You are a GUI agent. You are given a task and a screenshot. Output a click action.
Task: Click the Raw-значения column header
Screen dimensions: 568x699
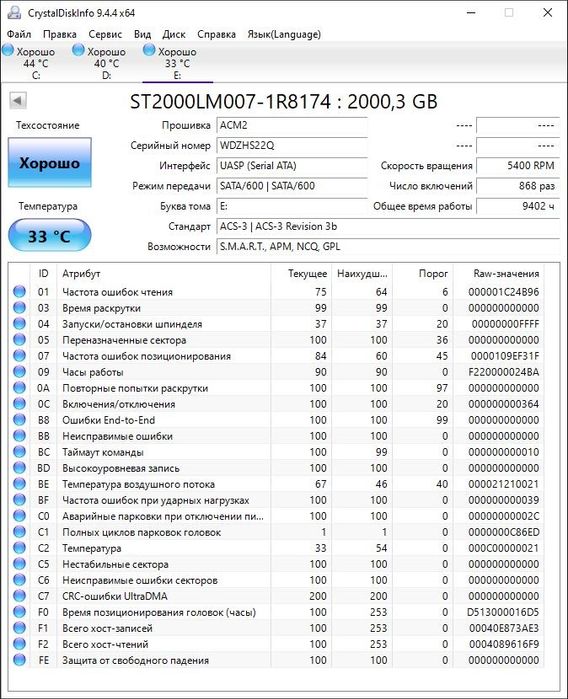click(x=498, y=273)
